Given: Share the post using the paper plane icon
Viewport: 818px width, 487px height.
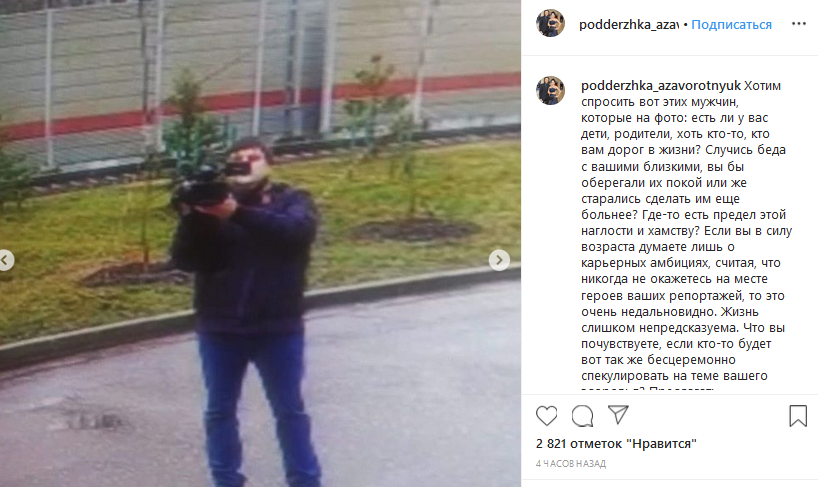Looking at the screenshot, I should 618,415.
